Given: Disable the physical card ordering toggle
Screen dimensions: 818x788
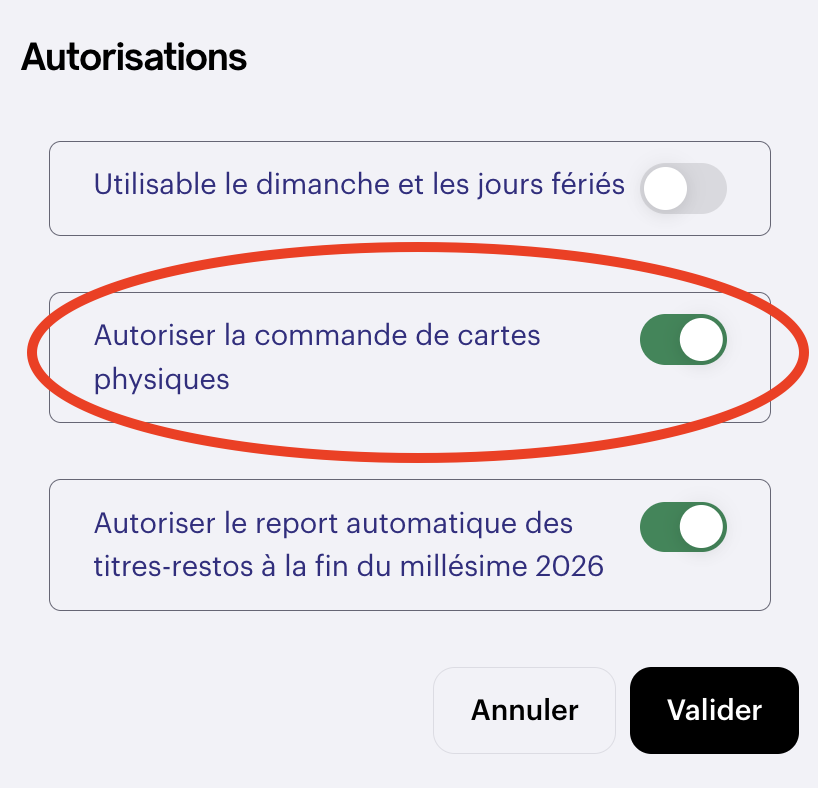Looking at the screenshot, I should point(683,341).
